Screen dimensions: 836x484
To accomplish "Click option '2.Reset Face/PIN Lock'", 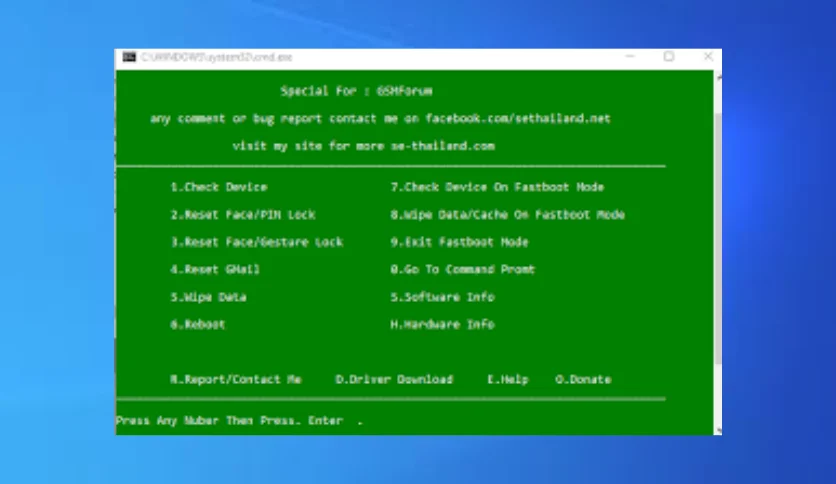I will pyautogui.click(x=243, y=215).
